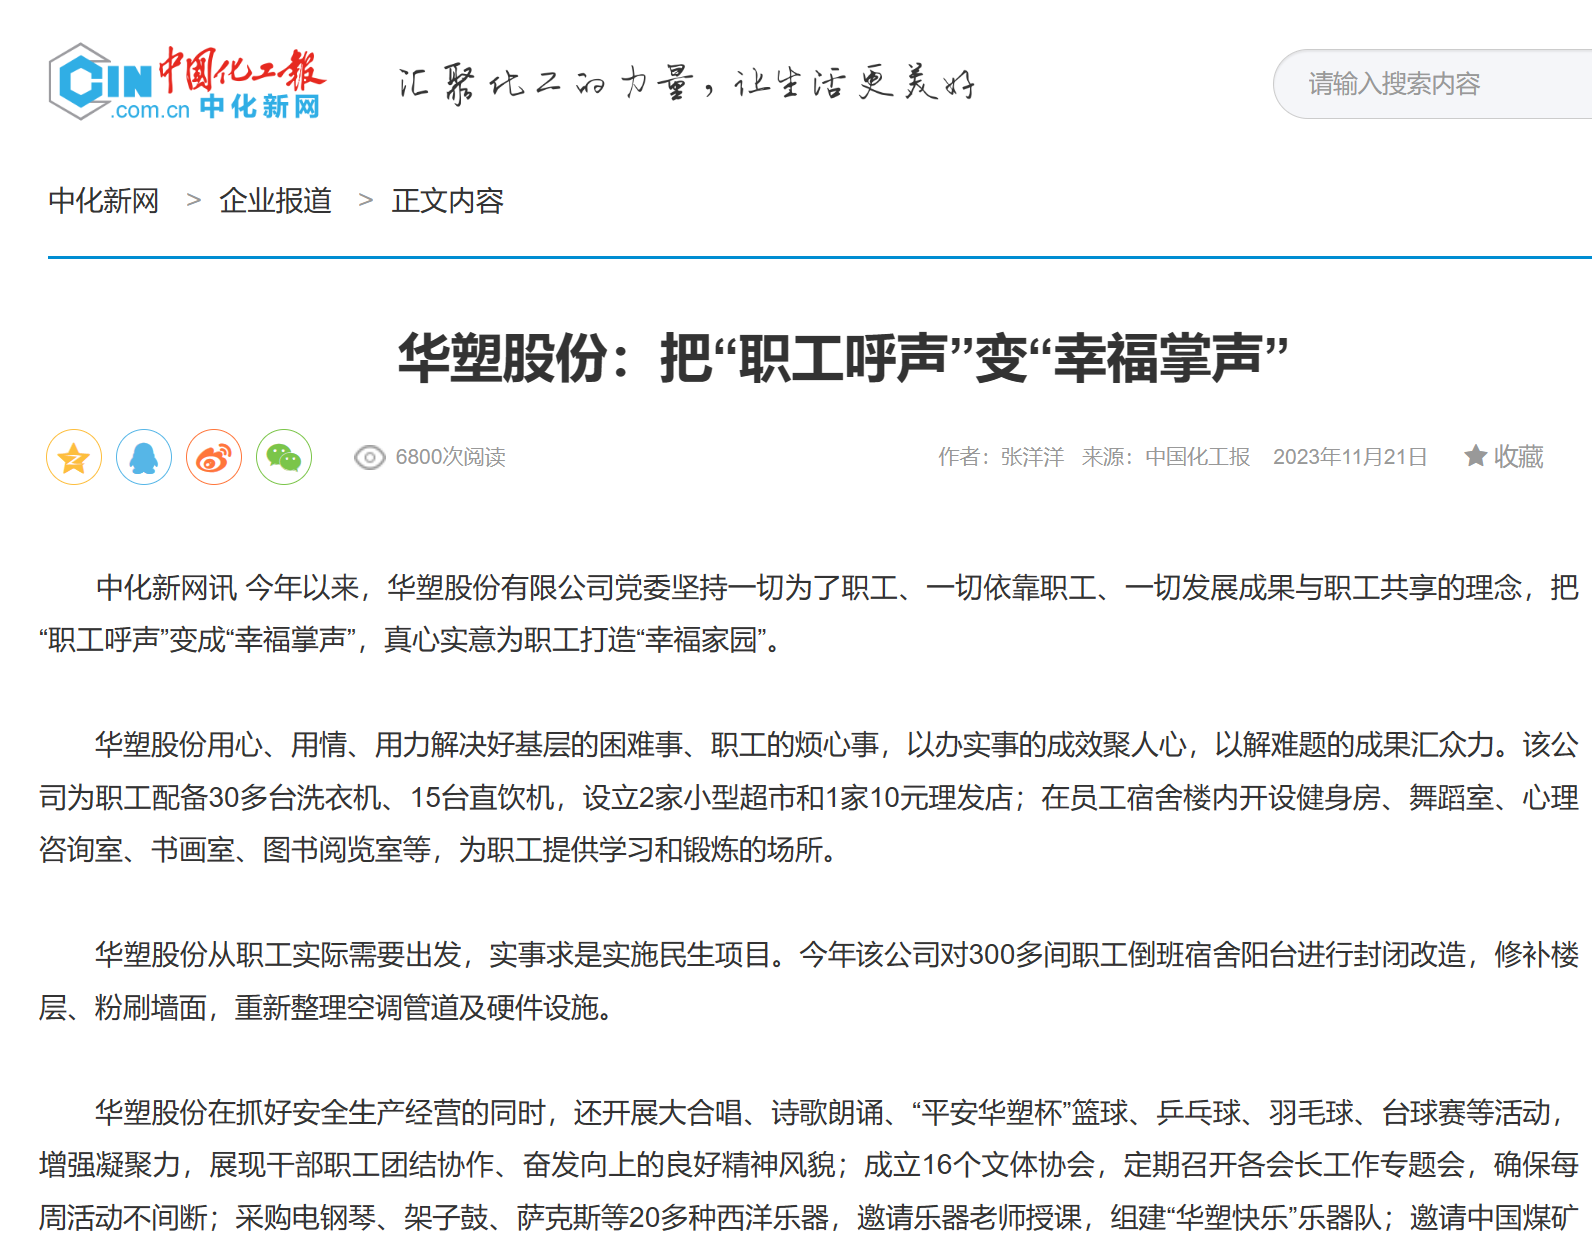
Task: Go to 中化新网 in breadcrumb navigation
Action: pyautogui.click(x=104, y=201)
